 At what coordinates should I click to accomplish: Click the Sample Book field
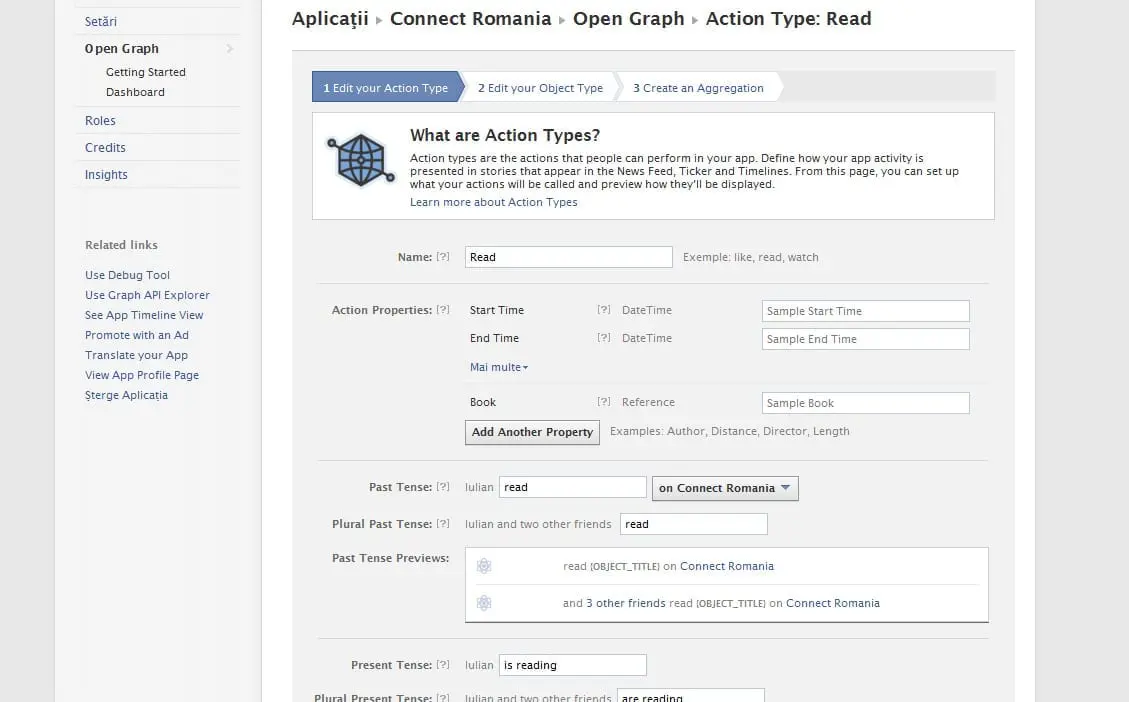point(865,403)
